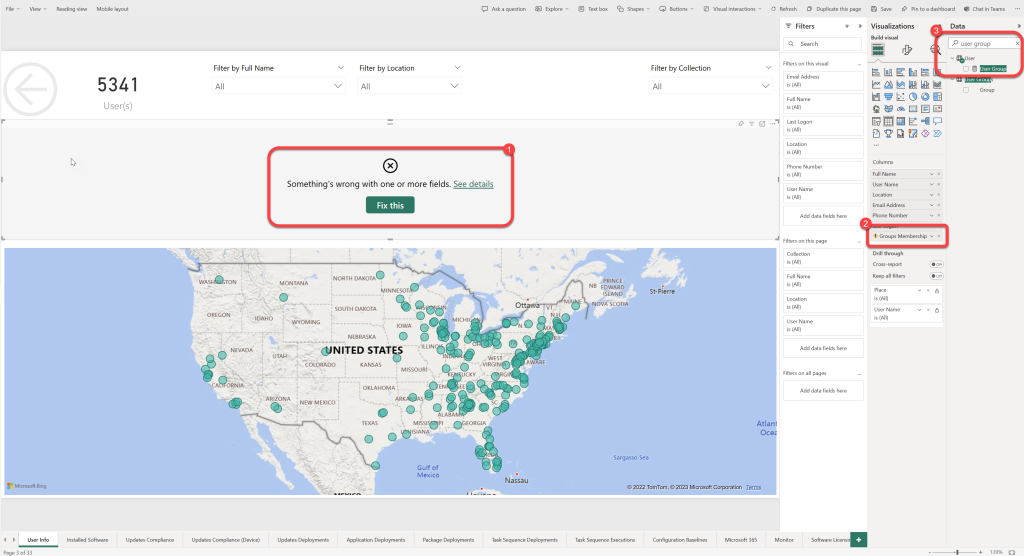Image resolution: width=1024 pixels, height=556 pixels.
Task: Open the File menu
Action: (10, 8)
